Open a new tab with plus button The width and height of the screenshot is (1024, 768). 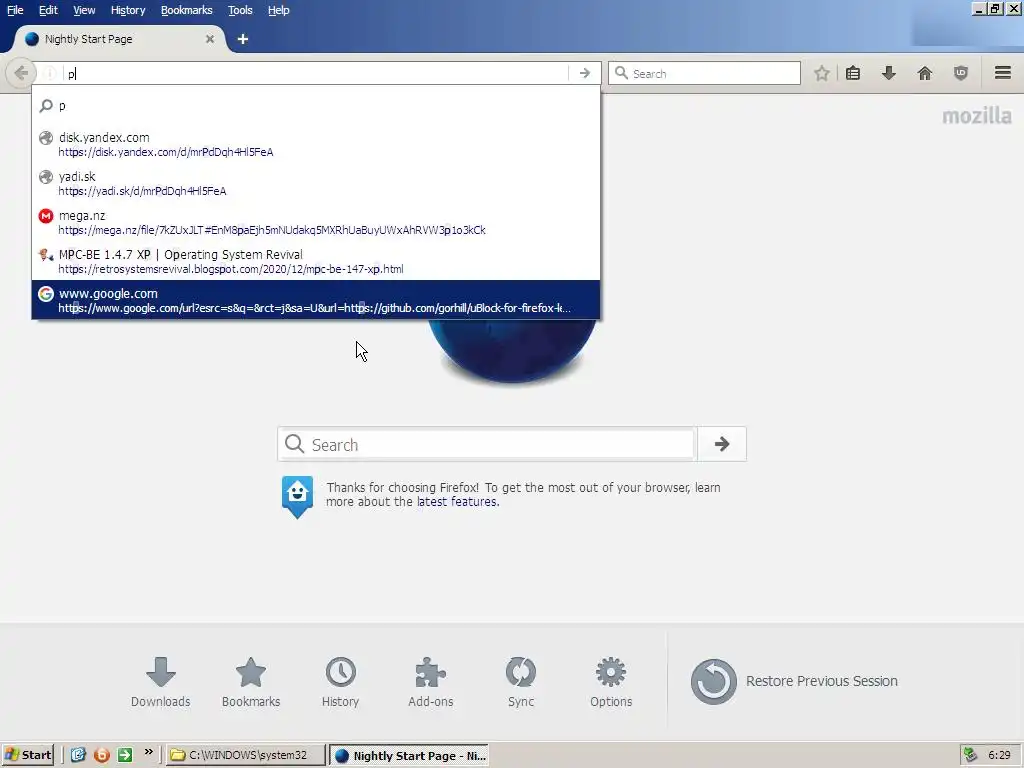[x=243, y=39]
